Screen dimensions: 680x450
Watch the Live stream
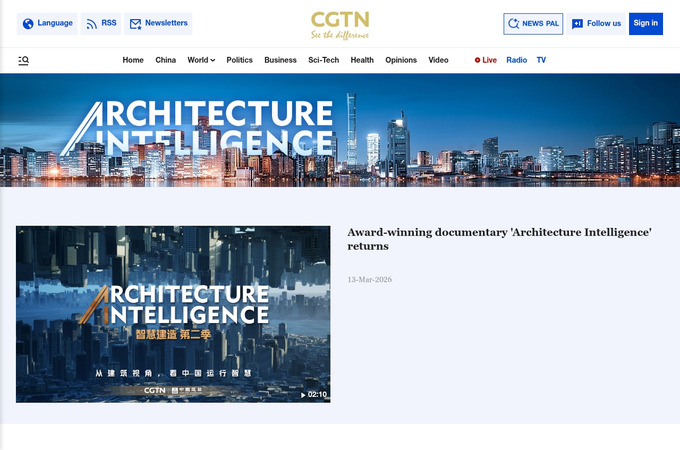click(x=486, y=60)
